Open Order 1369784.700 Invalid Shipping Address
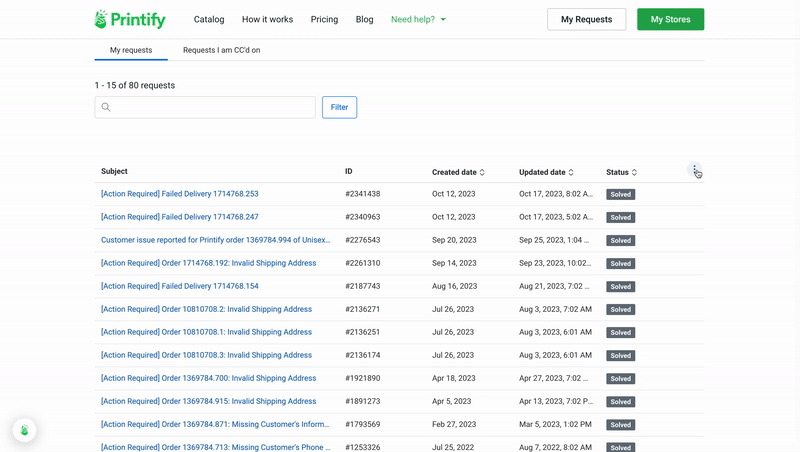 209,378
